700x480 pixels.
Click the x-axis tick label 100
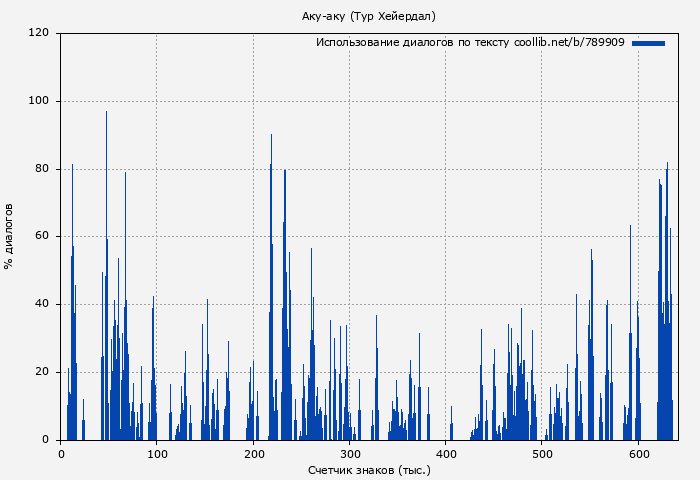pyautogui.click(x=157, y=454)
